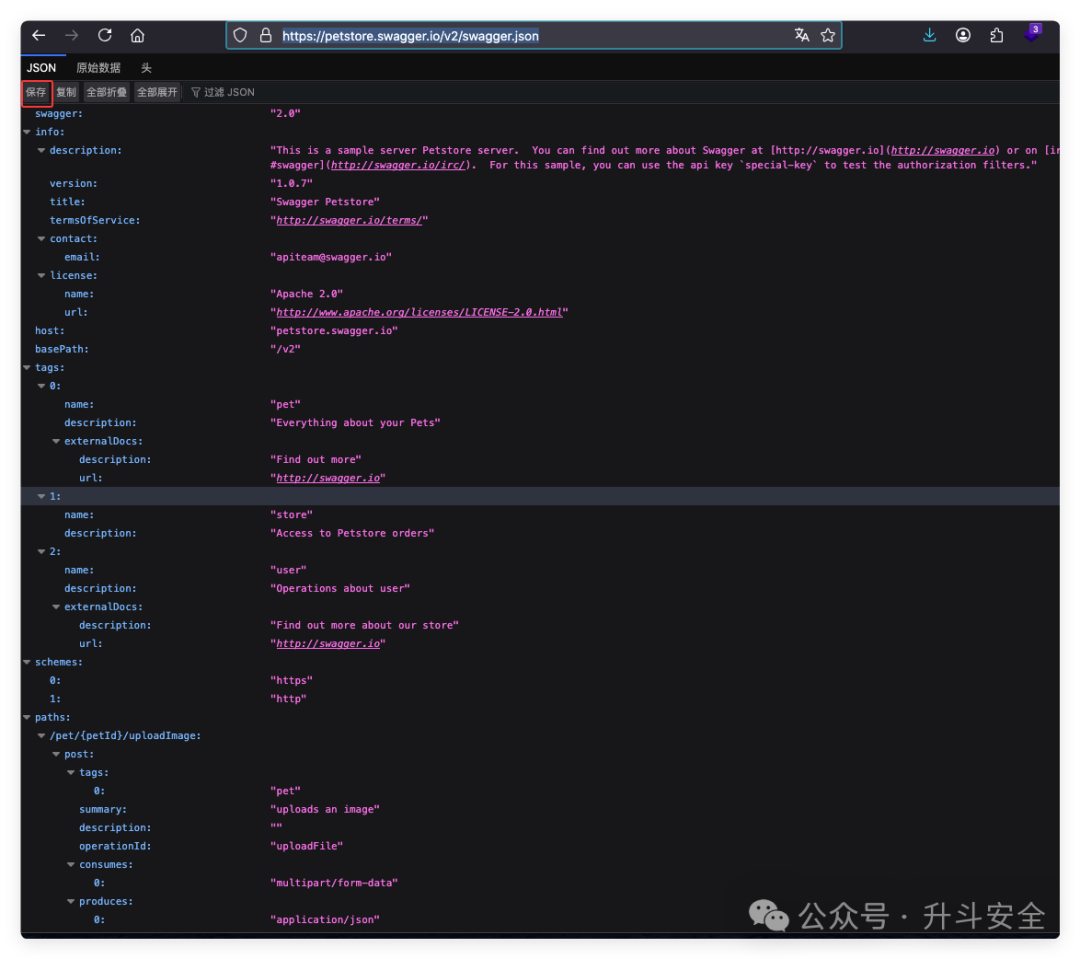The image size is (1080, 959).
Task: Select "Operations about user" value
Action: pos(340,588)
